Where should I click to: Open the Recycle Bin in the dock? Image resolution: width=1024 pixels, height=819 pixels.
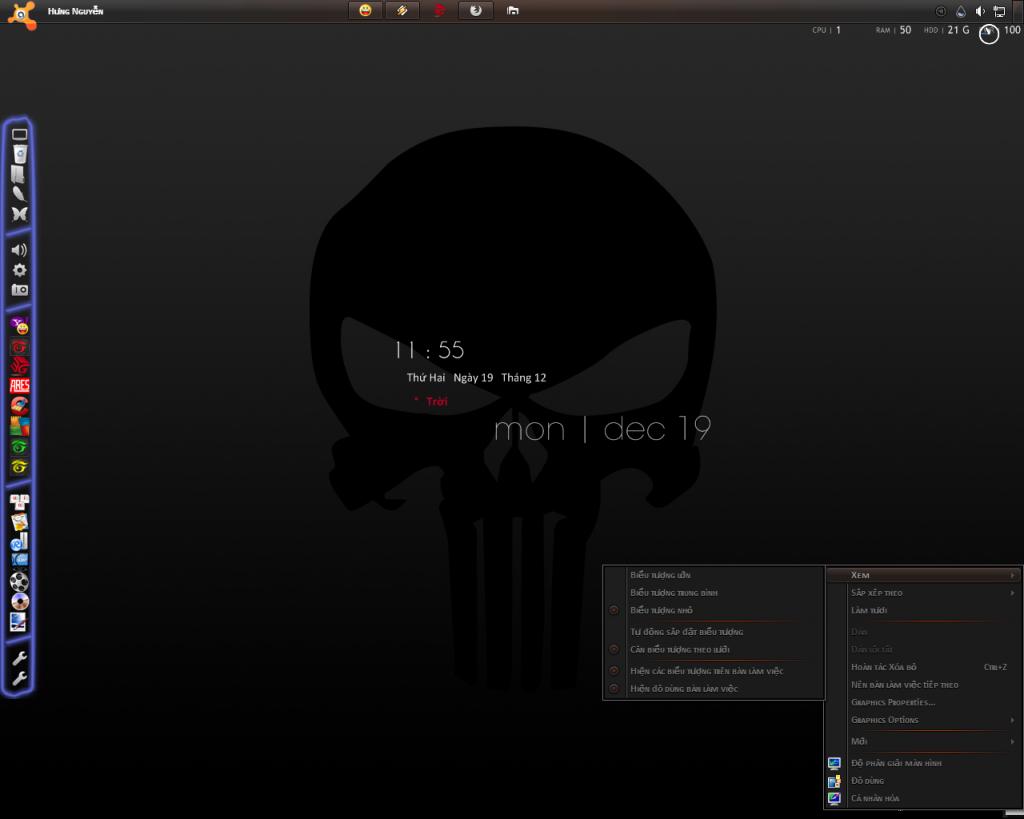20,154
